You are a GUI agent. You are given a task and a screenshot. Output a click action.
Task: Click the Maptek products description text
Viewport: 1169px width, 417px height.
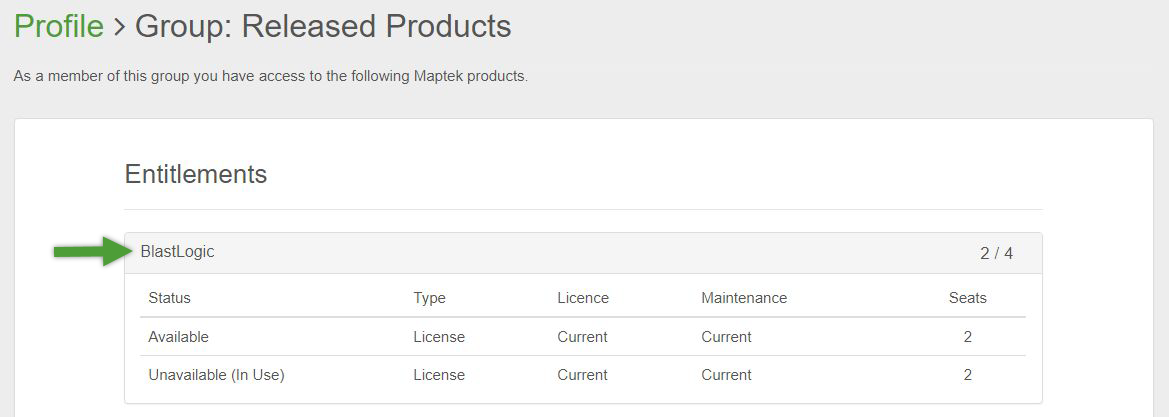point(270,77)
